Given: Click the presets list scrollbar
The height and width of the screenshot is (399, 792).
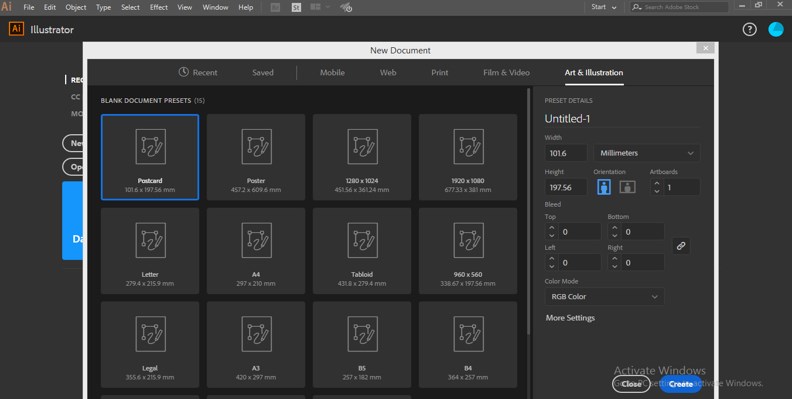Looking at the screenshot, I should (x=528, y=212).
